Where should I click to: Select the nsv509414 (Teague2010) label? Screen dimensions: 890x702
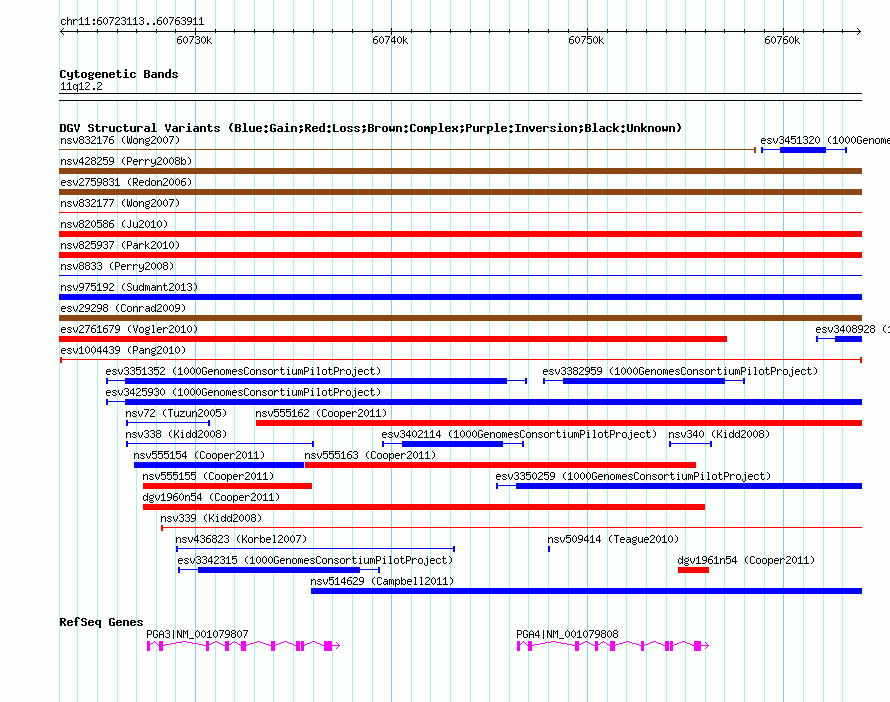[x=613, y=539]
